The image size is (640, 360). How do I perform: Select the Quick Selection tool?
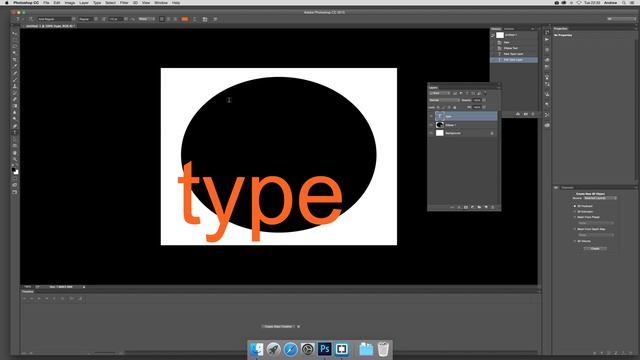(15, 53)
